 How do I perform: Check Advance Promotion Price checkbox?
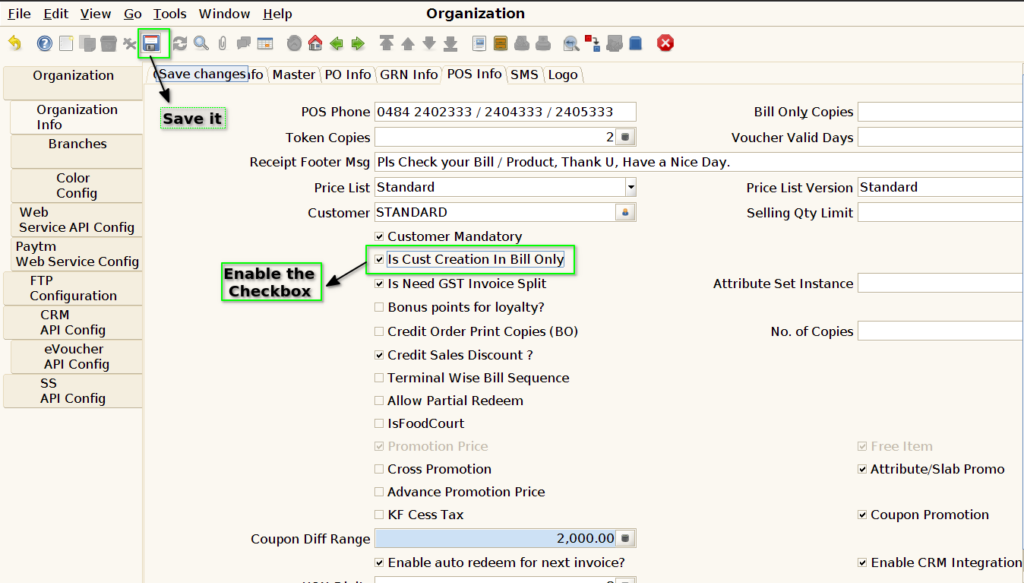pos(379,492)
